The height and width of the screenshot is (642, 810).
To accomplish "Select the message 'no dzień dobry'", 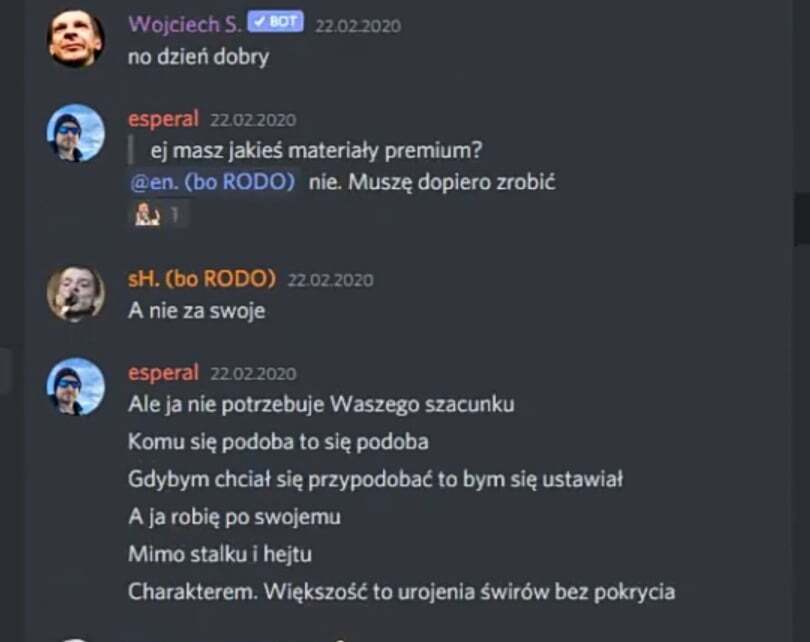I will tap(198, 57).
